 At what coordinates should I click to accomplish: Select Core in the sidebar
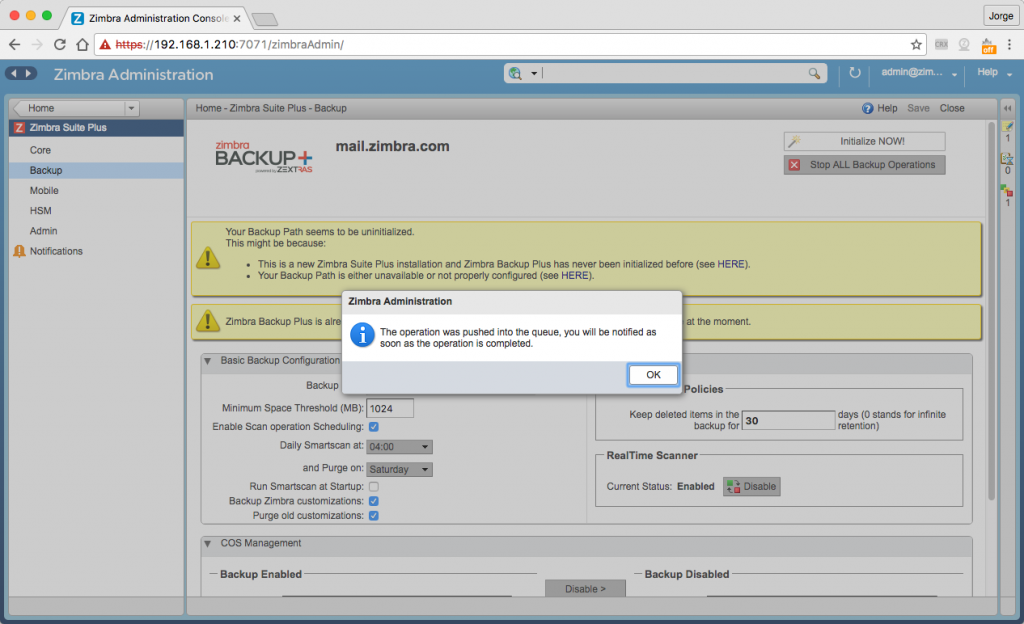pos(96,150)
